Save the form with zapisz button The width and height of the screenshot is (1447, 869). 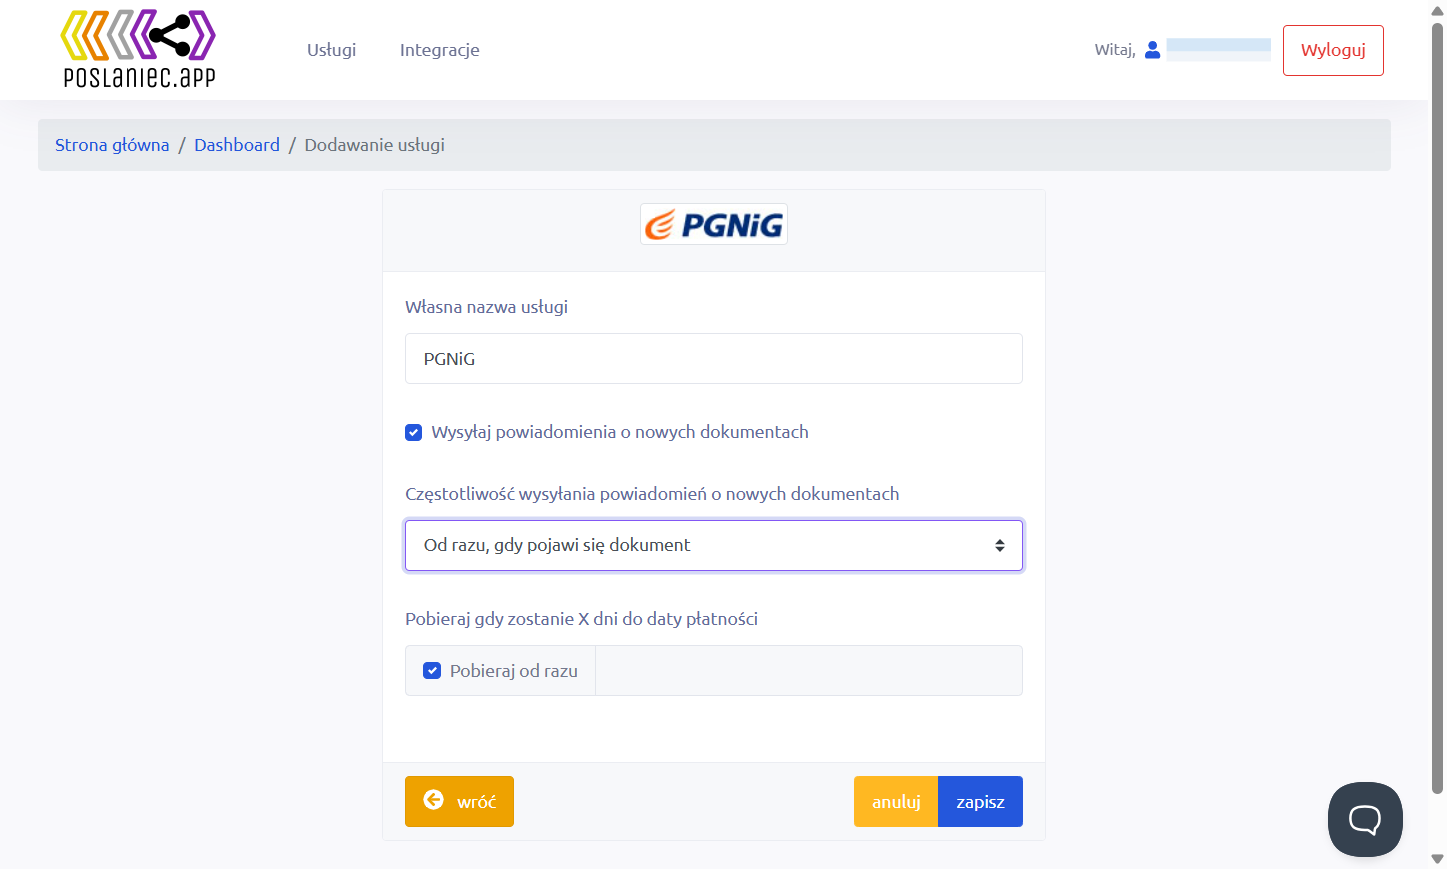click(x=980, y=802)
